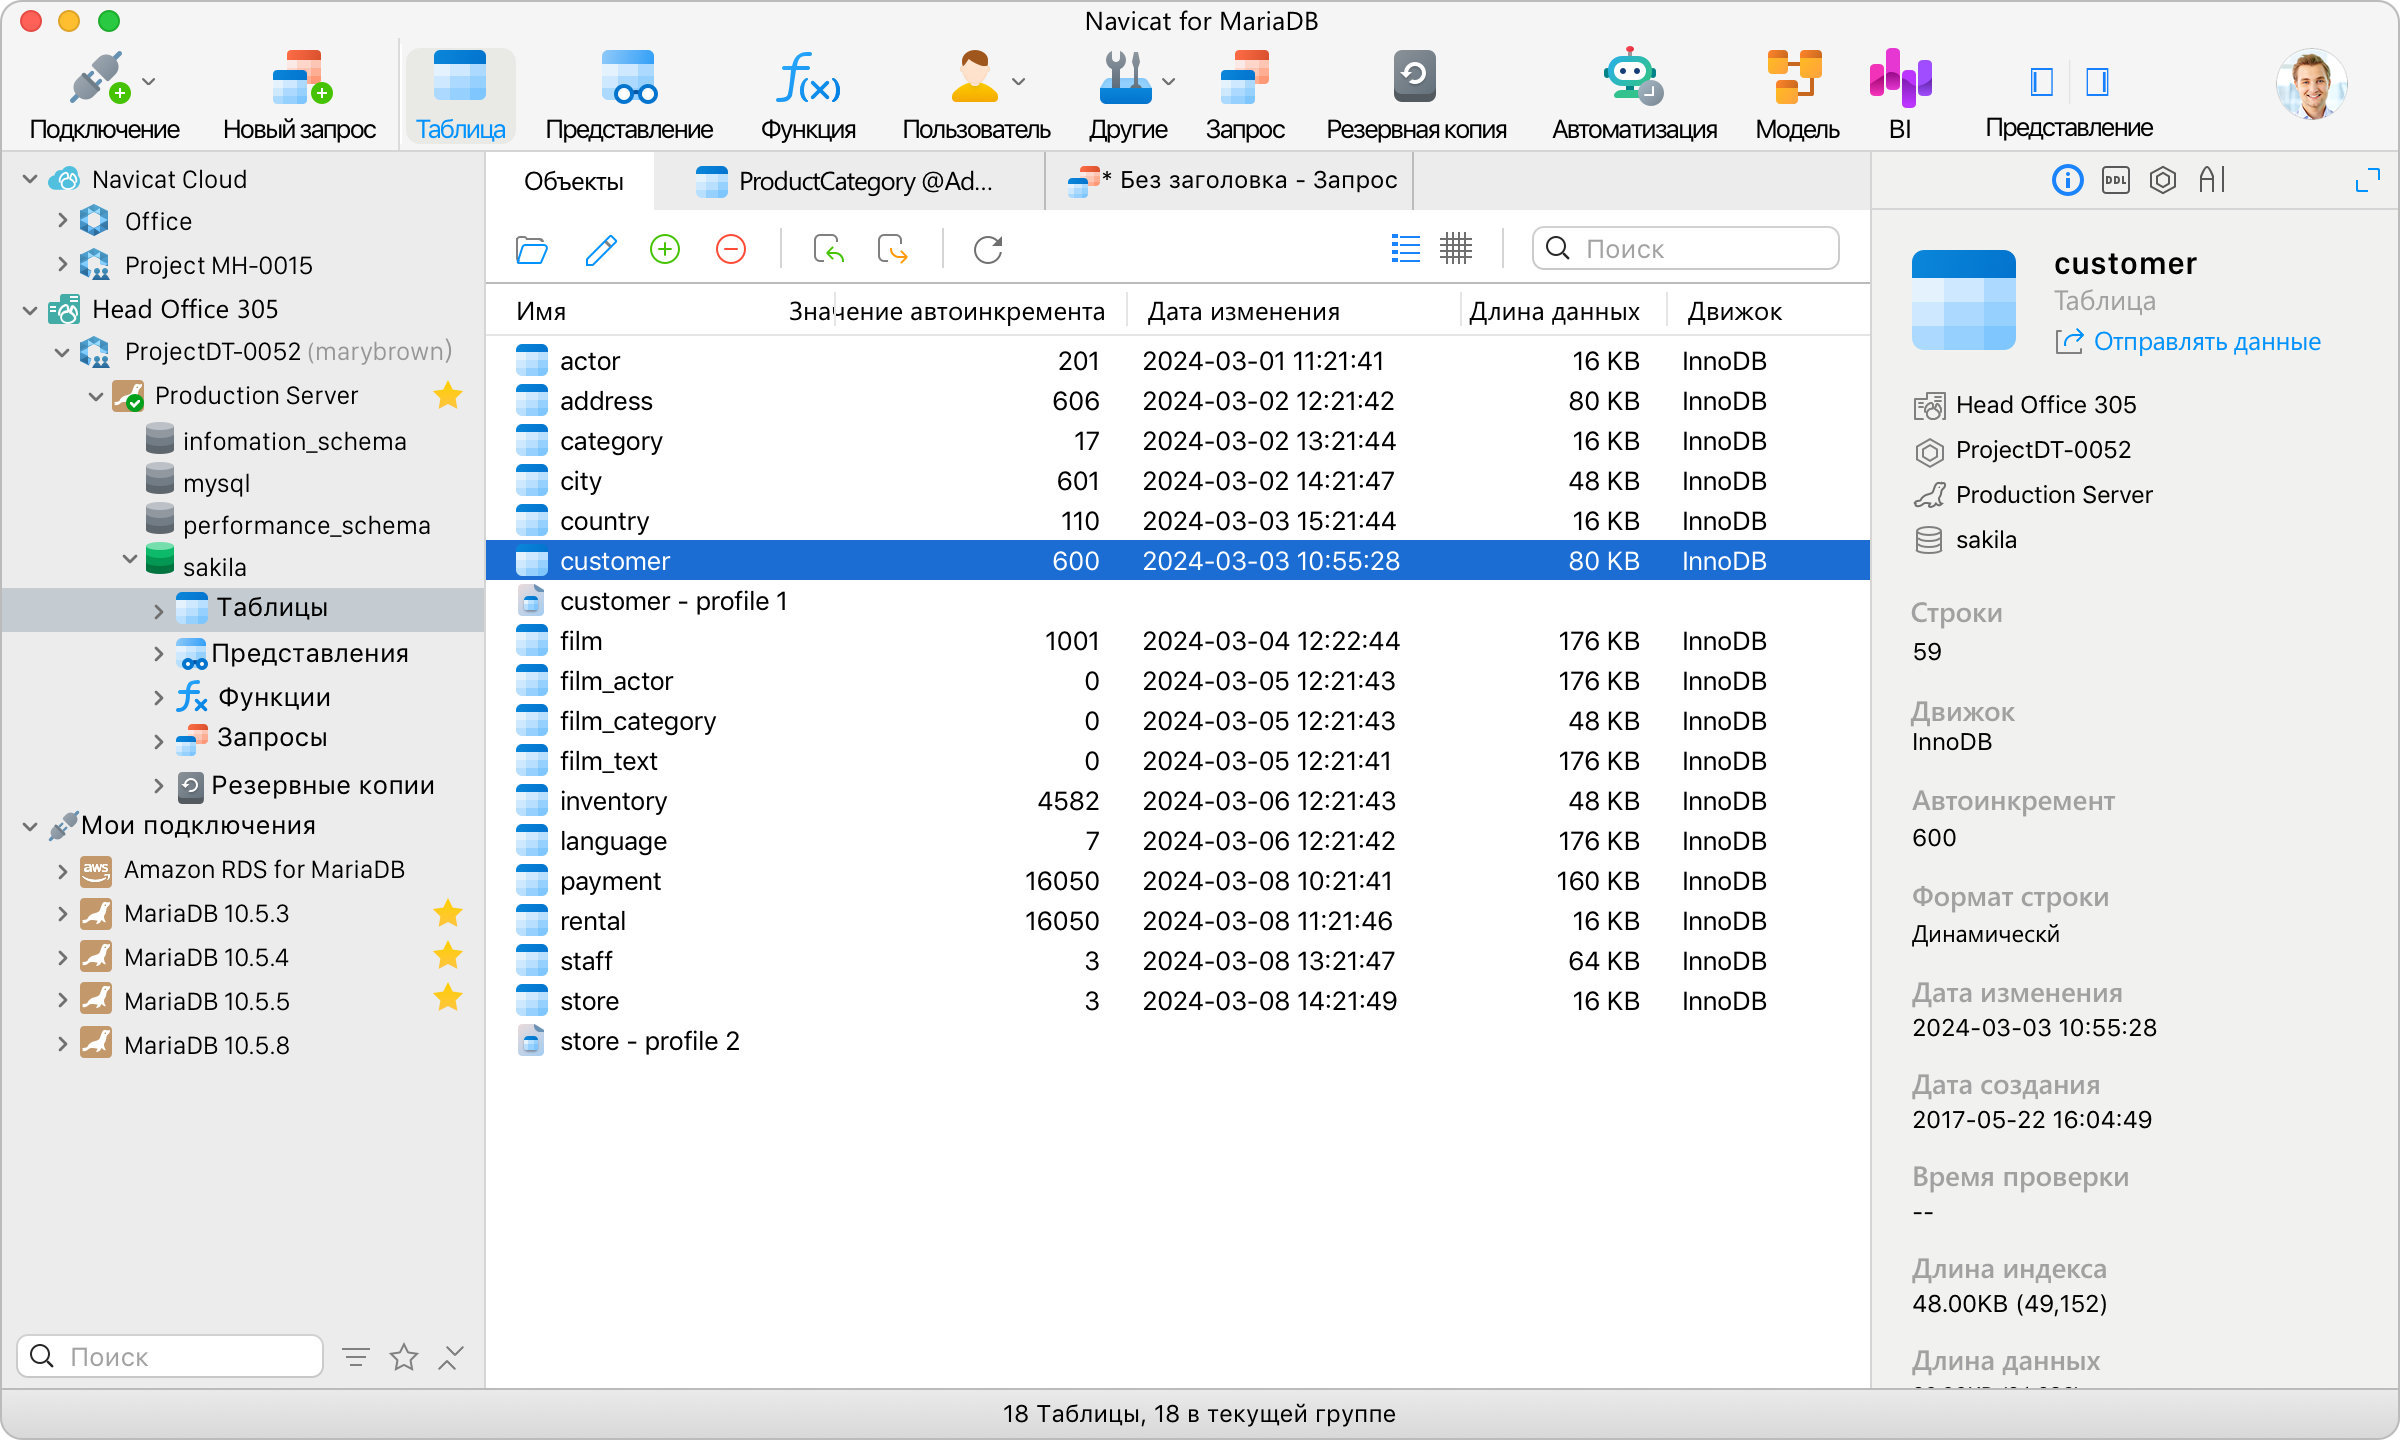
Task: Click the Backup (Резервная копия) toolbar icon
Action: coord(1414,78)
